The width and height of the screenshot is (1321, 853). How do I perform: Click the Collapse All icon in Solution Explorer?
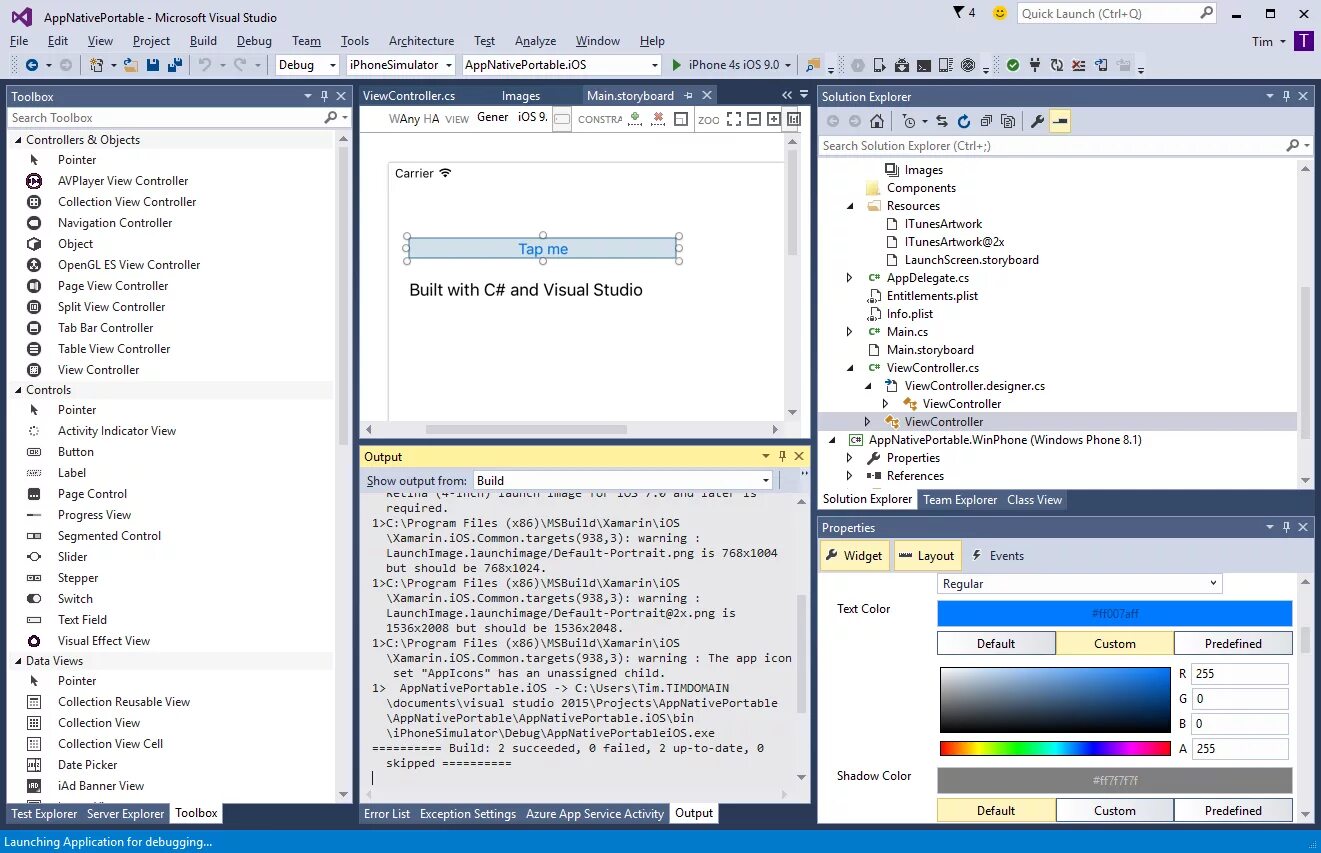[986, 121]
